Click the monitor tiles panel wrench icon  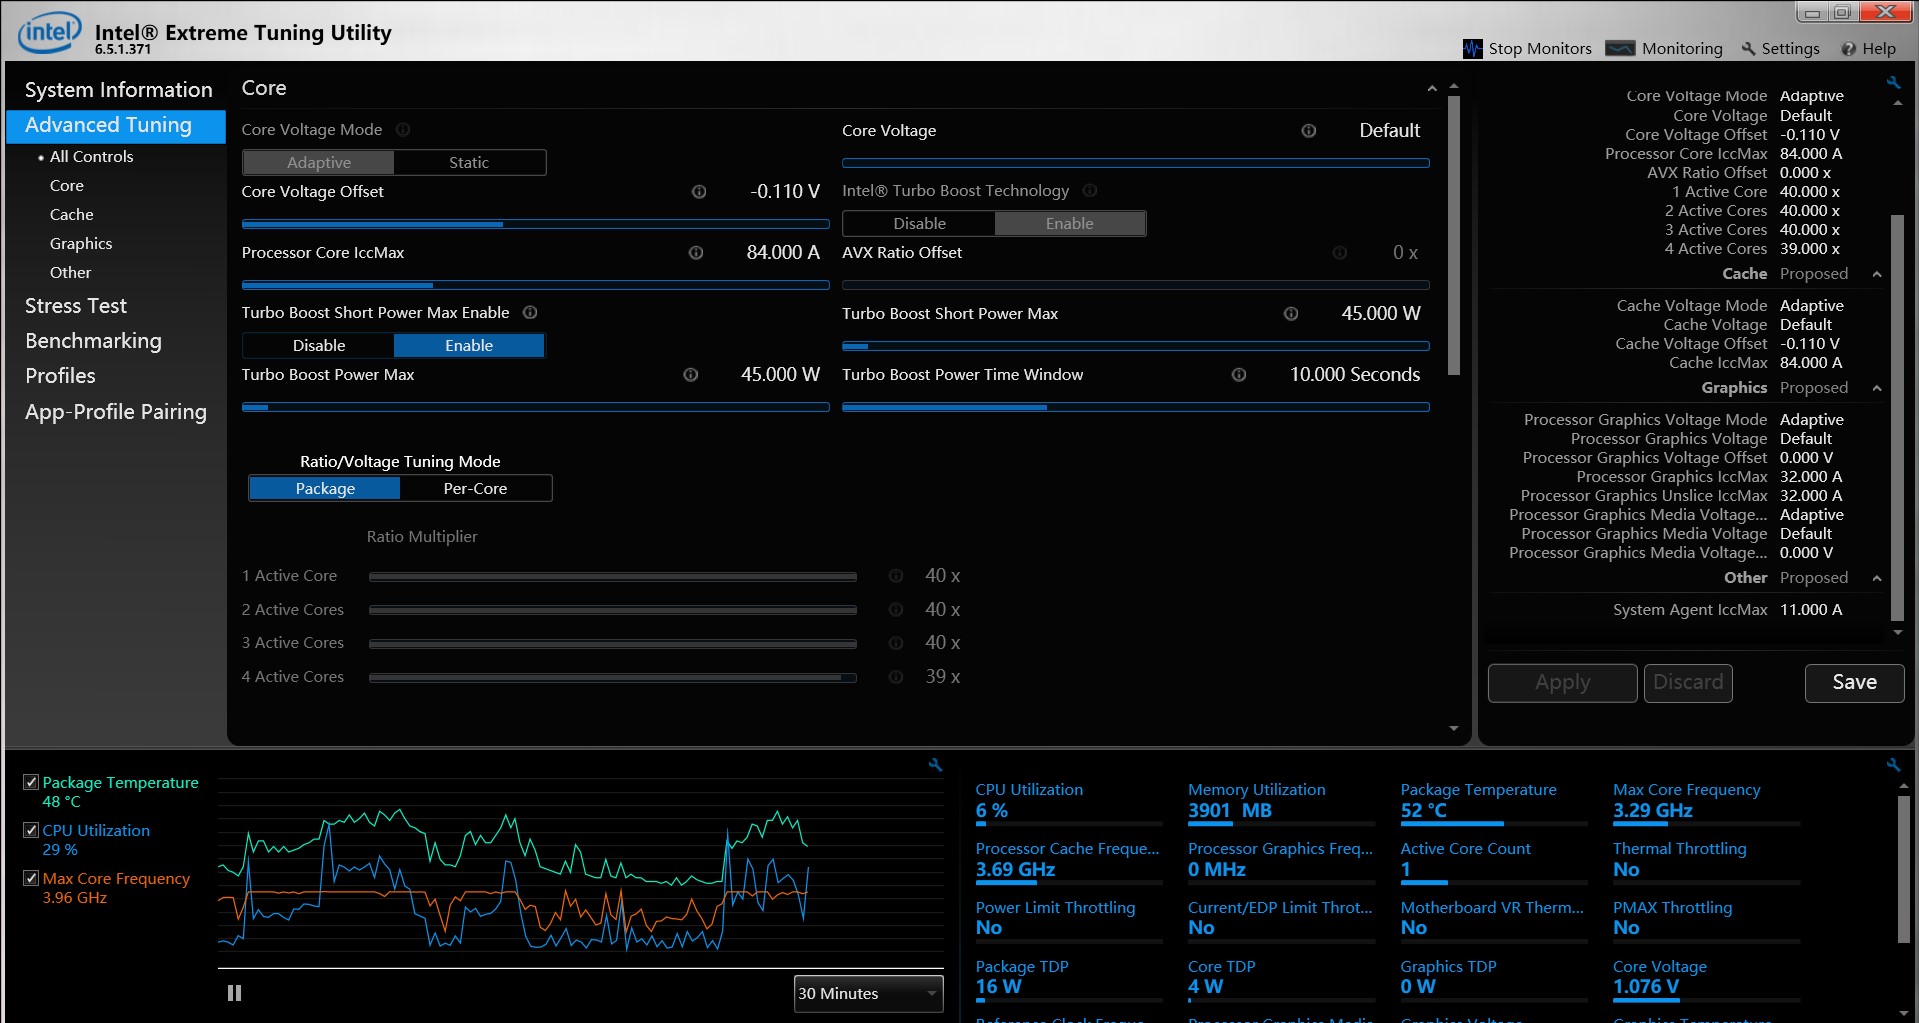point(1893,765)
